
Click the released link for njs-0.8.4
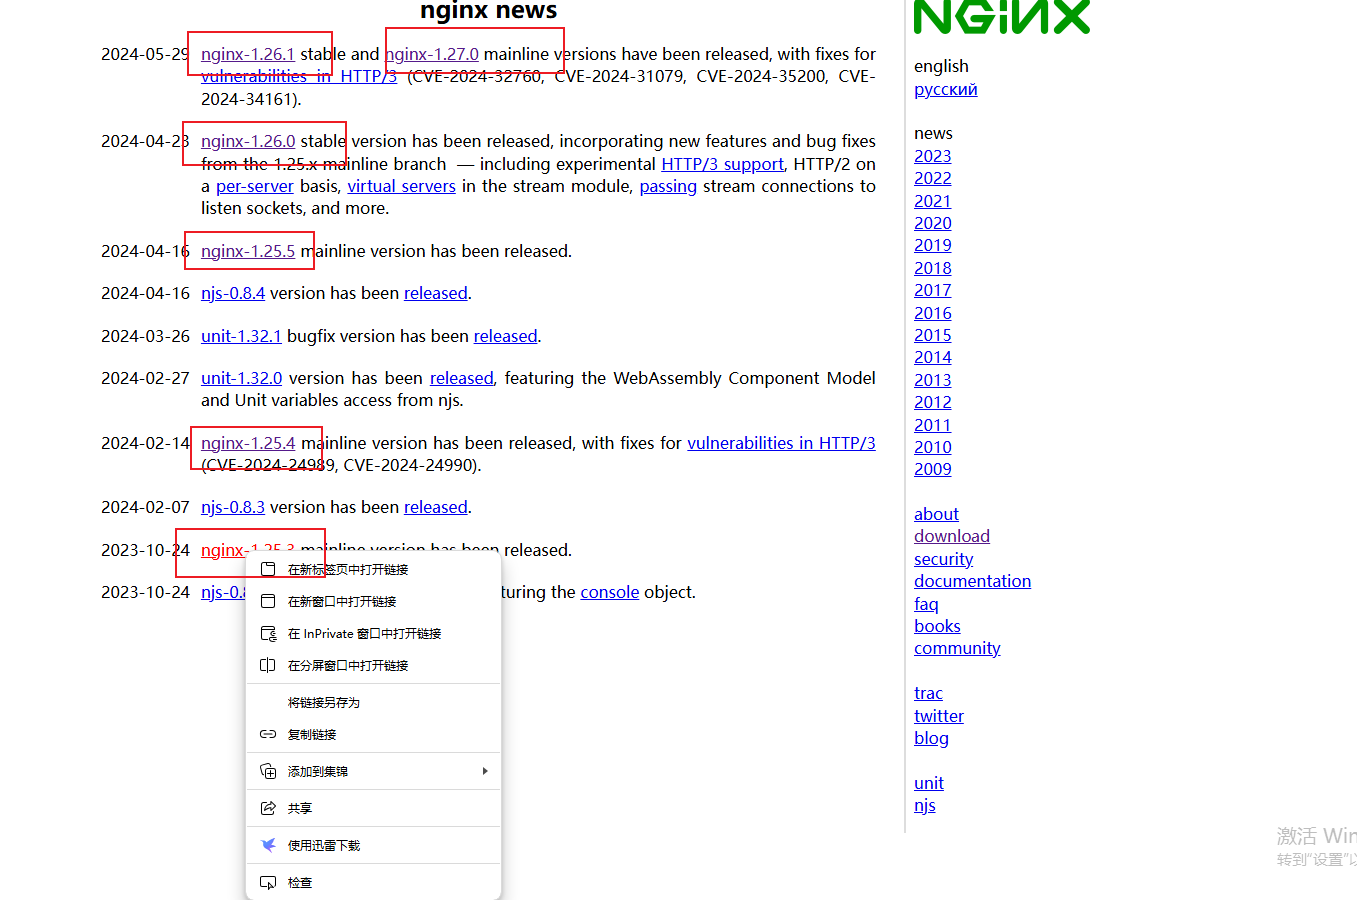click(x=435, y=292)
